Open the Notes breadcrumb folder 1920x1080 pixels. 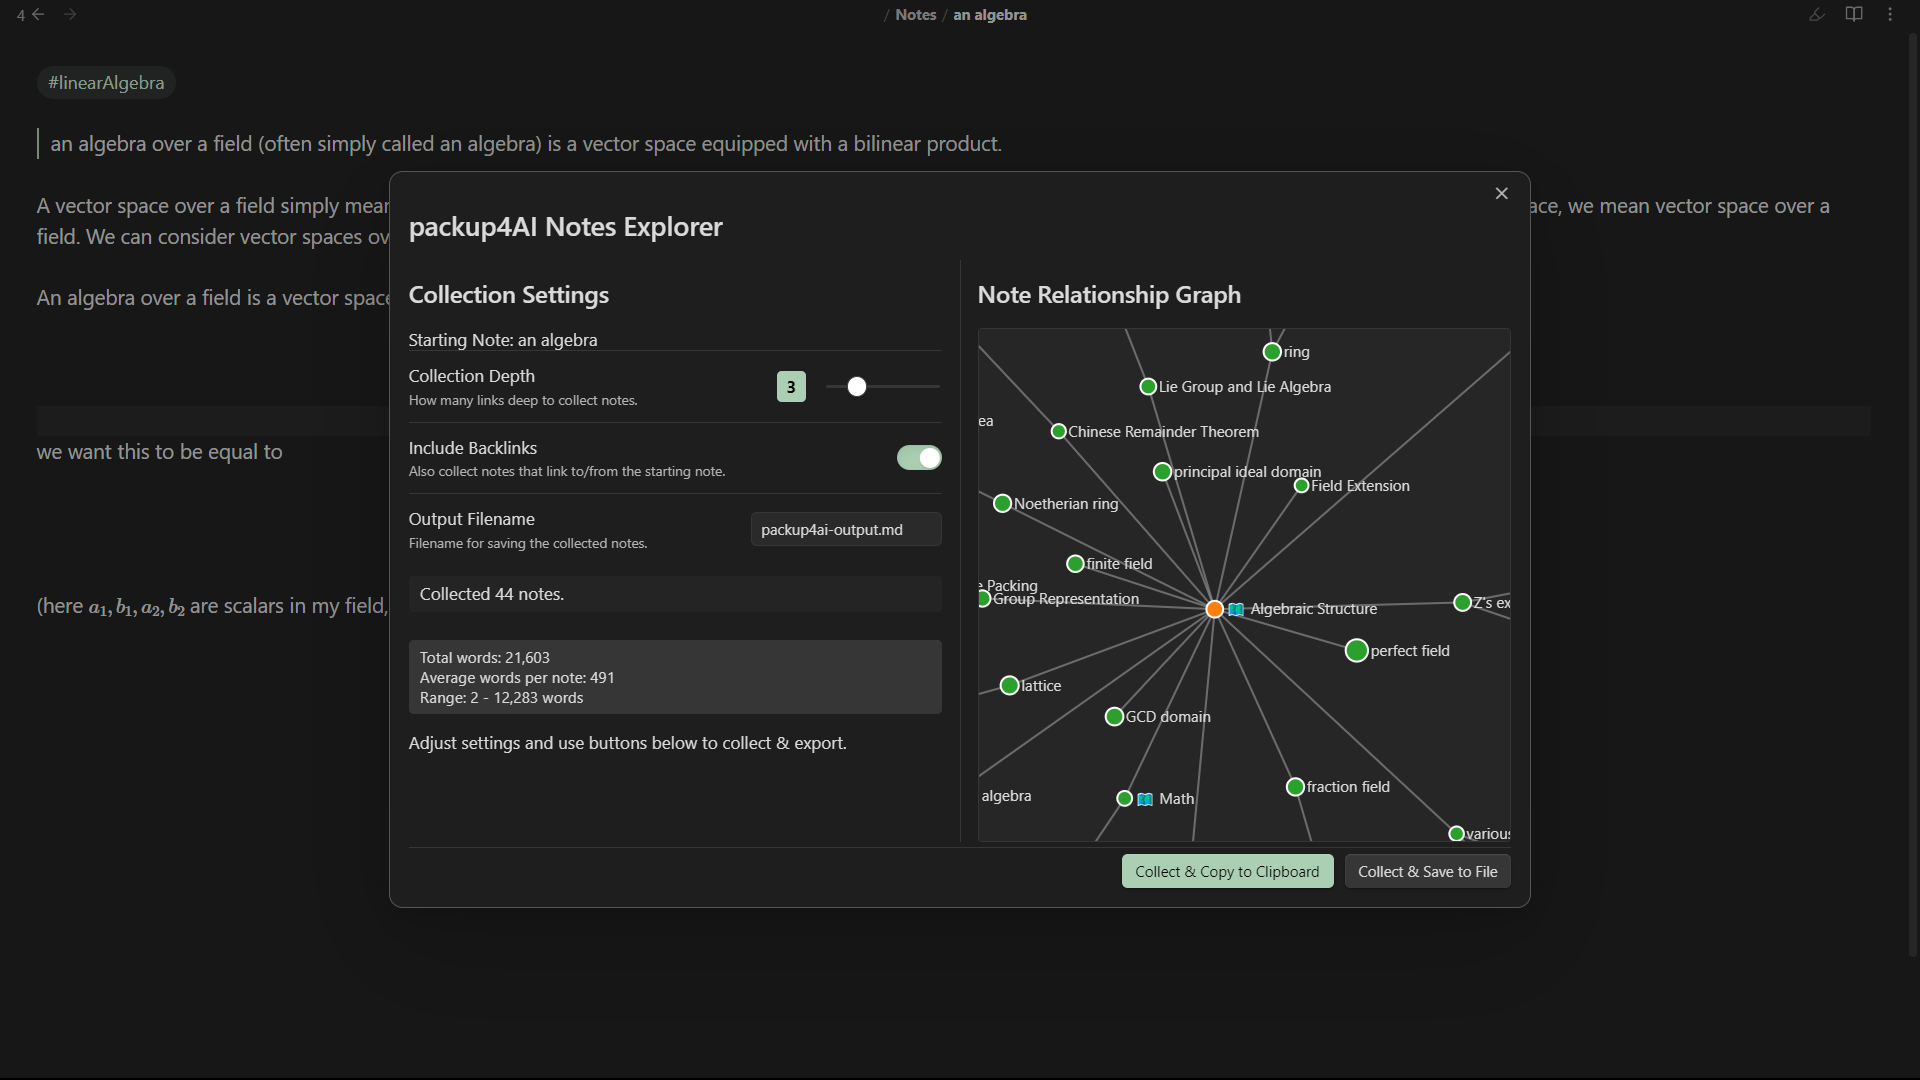click(x=915, y=15)
